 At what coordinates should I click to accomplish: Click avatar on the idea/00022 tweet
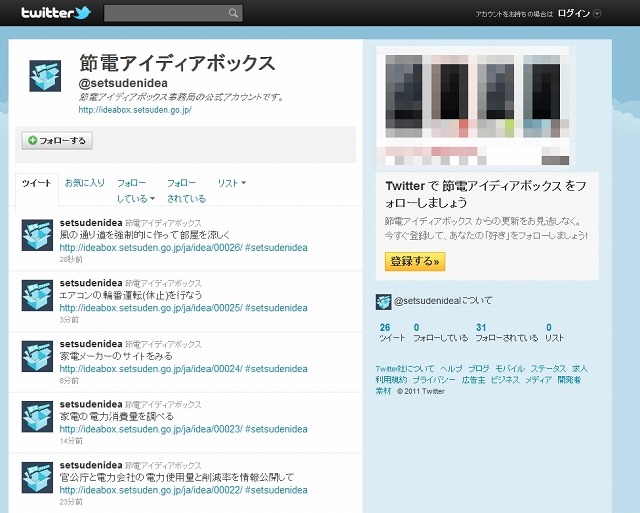(x=37, y=477)
